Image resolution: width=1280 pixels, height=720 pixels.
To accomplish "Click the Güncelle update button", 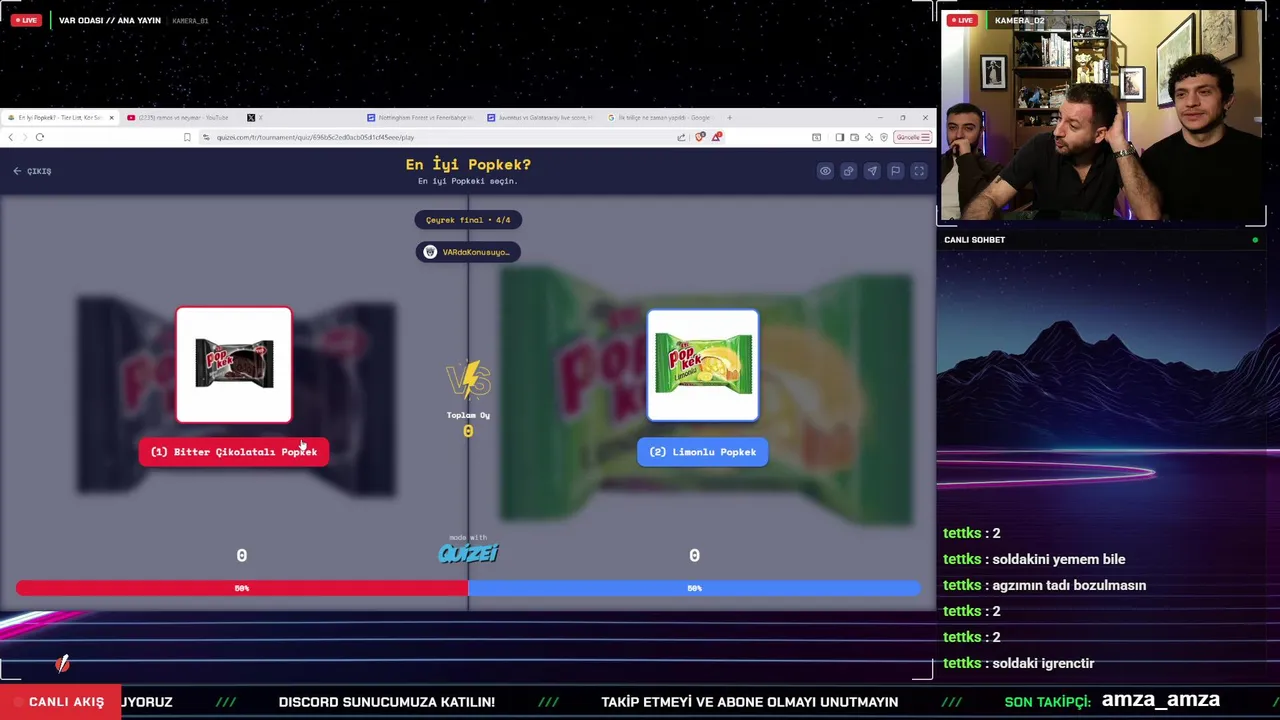I will pos(911,137).
